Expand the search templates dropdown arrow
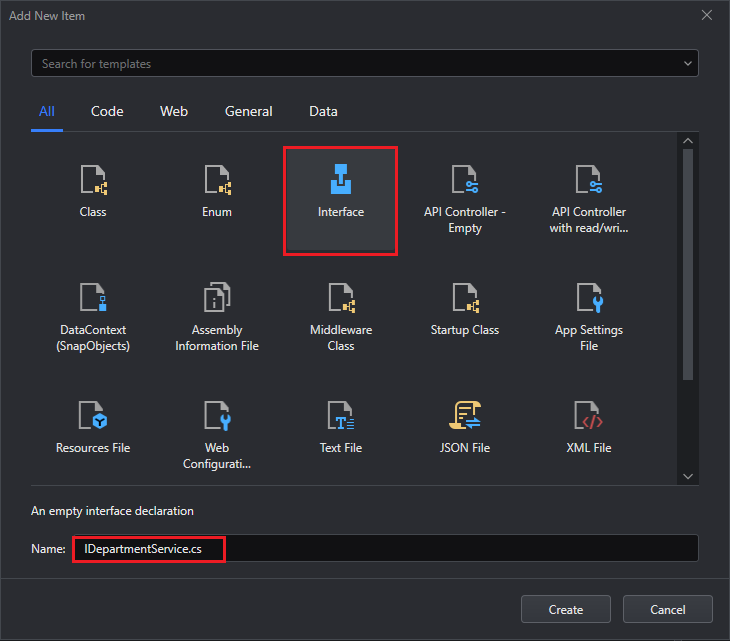Screen dimensions: 730x641 687,64
